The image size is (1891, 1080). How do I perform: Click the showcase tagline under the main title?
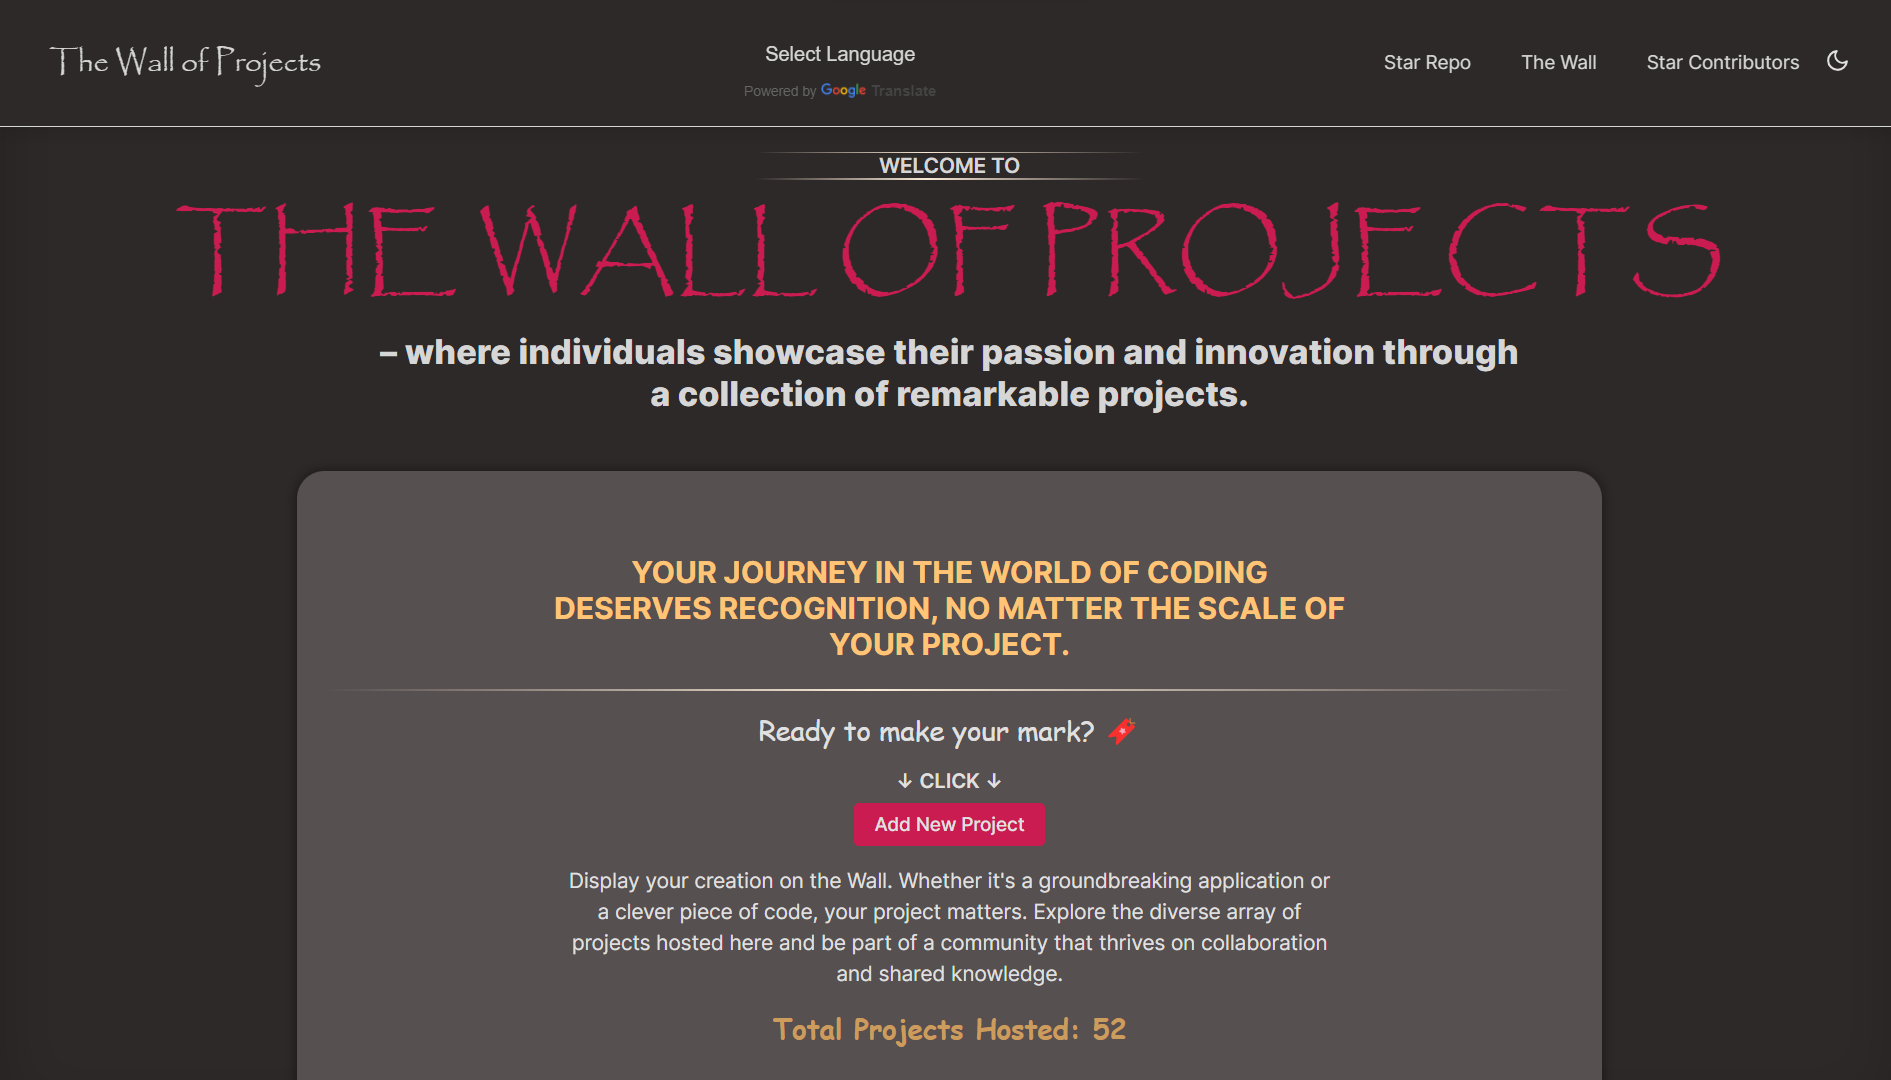[949, 372]
